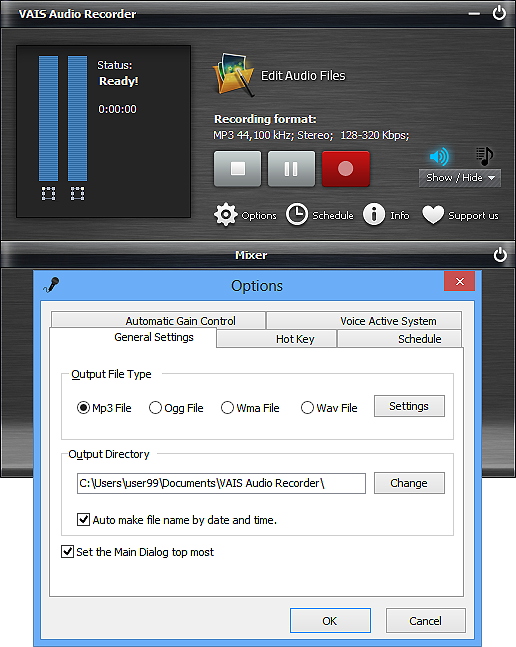
Task: Switch to the Automatic Gain Control tab
Action: pos(158,321)
